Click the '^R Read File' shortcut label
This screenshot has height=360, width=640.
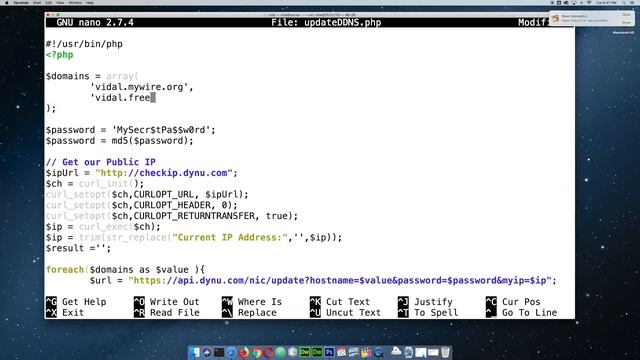point(167,313)
